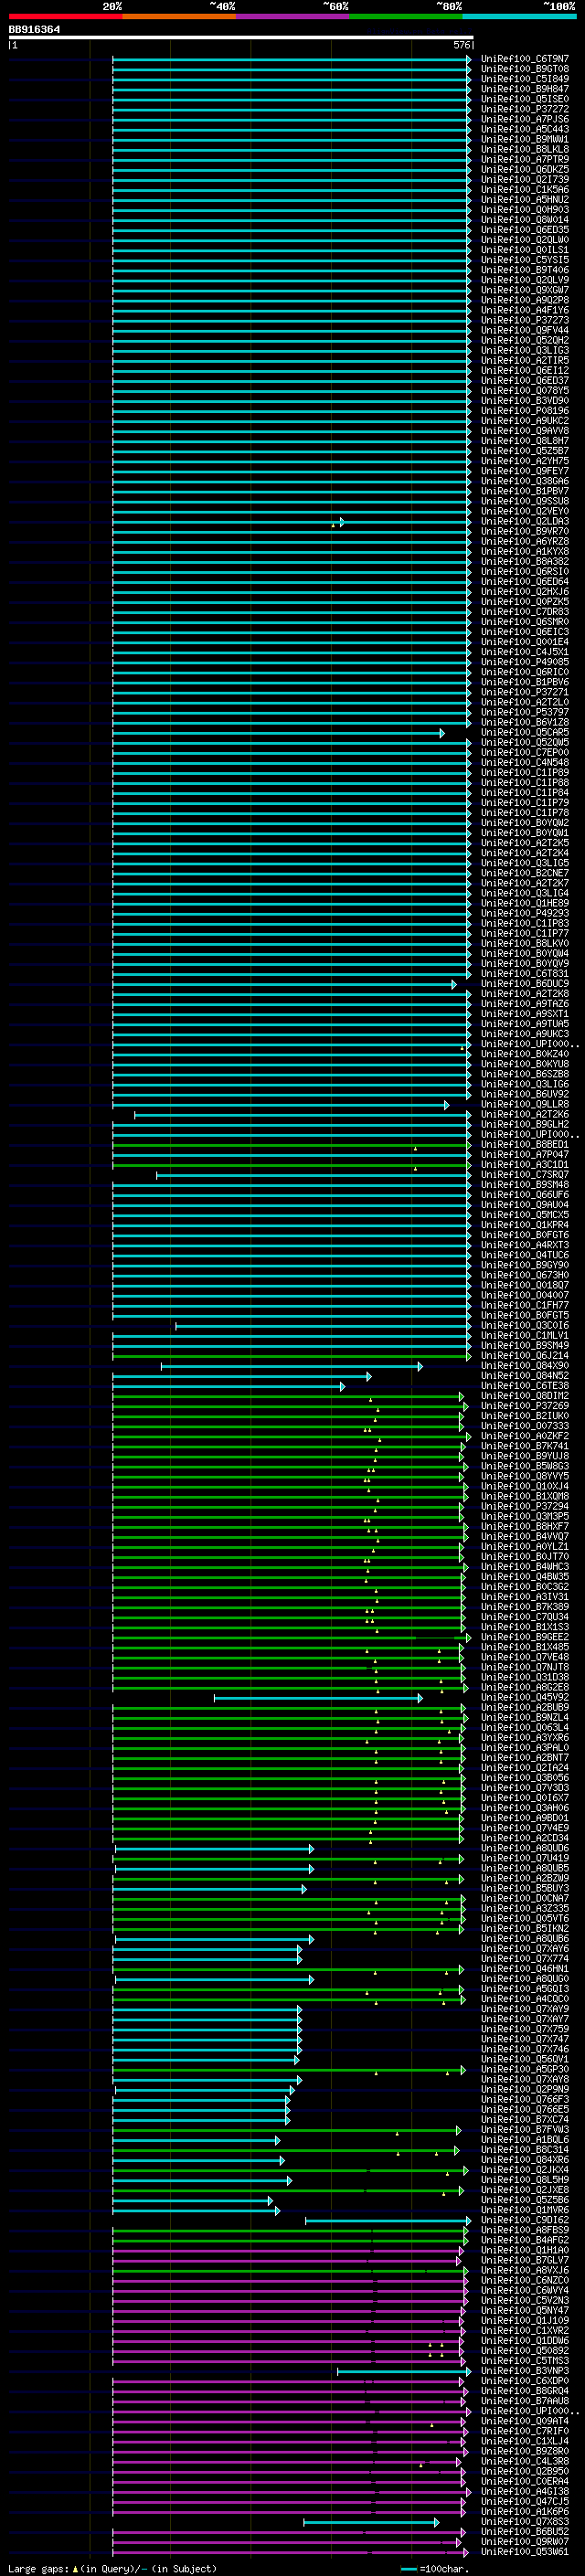
Task: Click the green ~80% identity legend segment
Action: (406, 16)
